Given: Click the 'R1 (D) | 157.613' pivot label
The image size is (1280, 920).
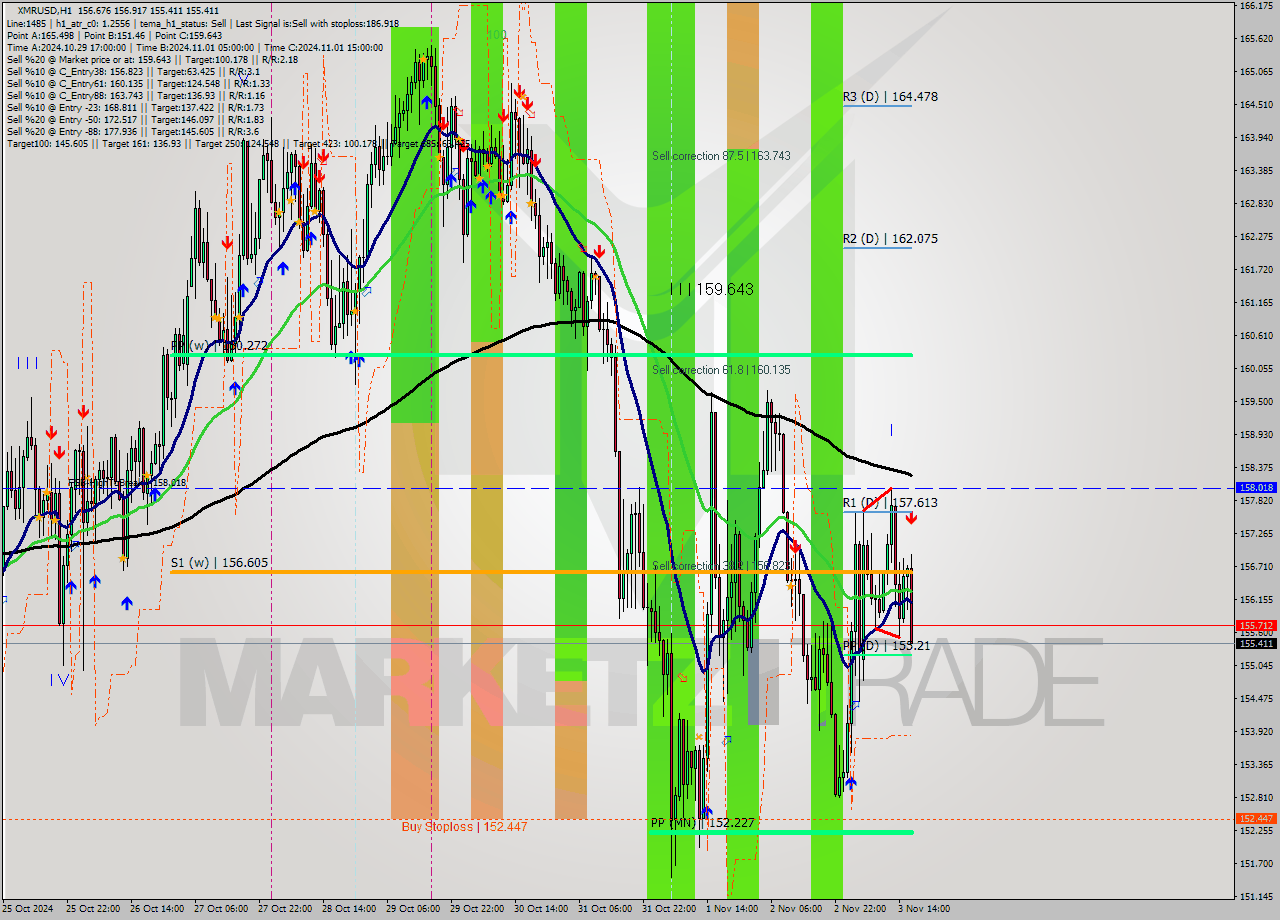Looking at the screenshot, I should point(890,503).
